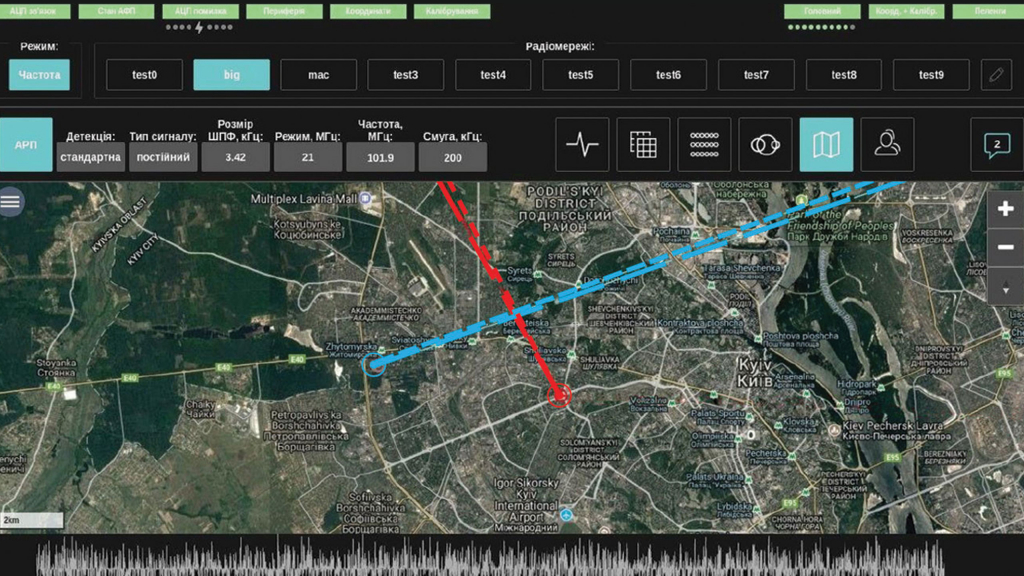
Task: Open the signal waveform view icon
Action: point(582,145)
